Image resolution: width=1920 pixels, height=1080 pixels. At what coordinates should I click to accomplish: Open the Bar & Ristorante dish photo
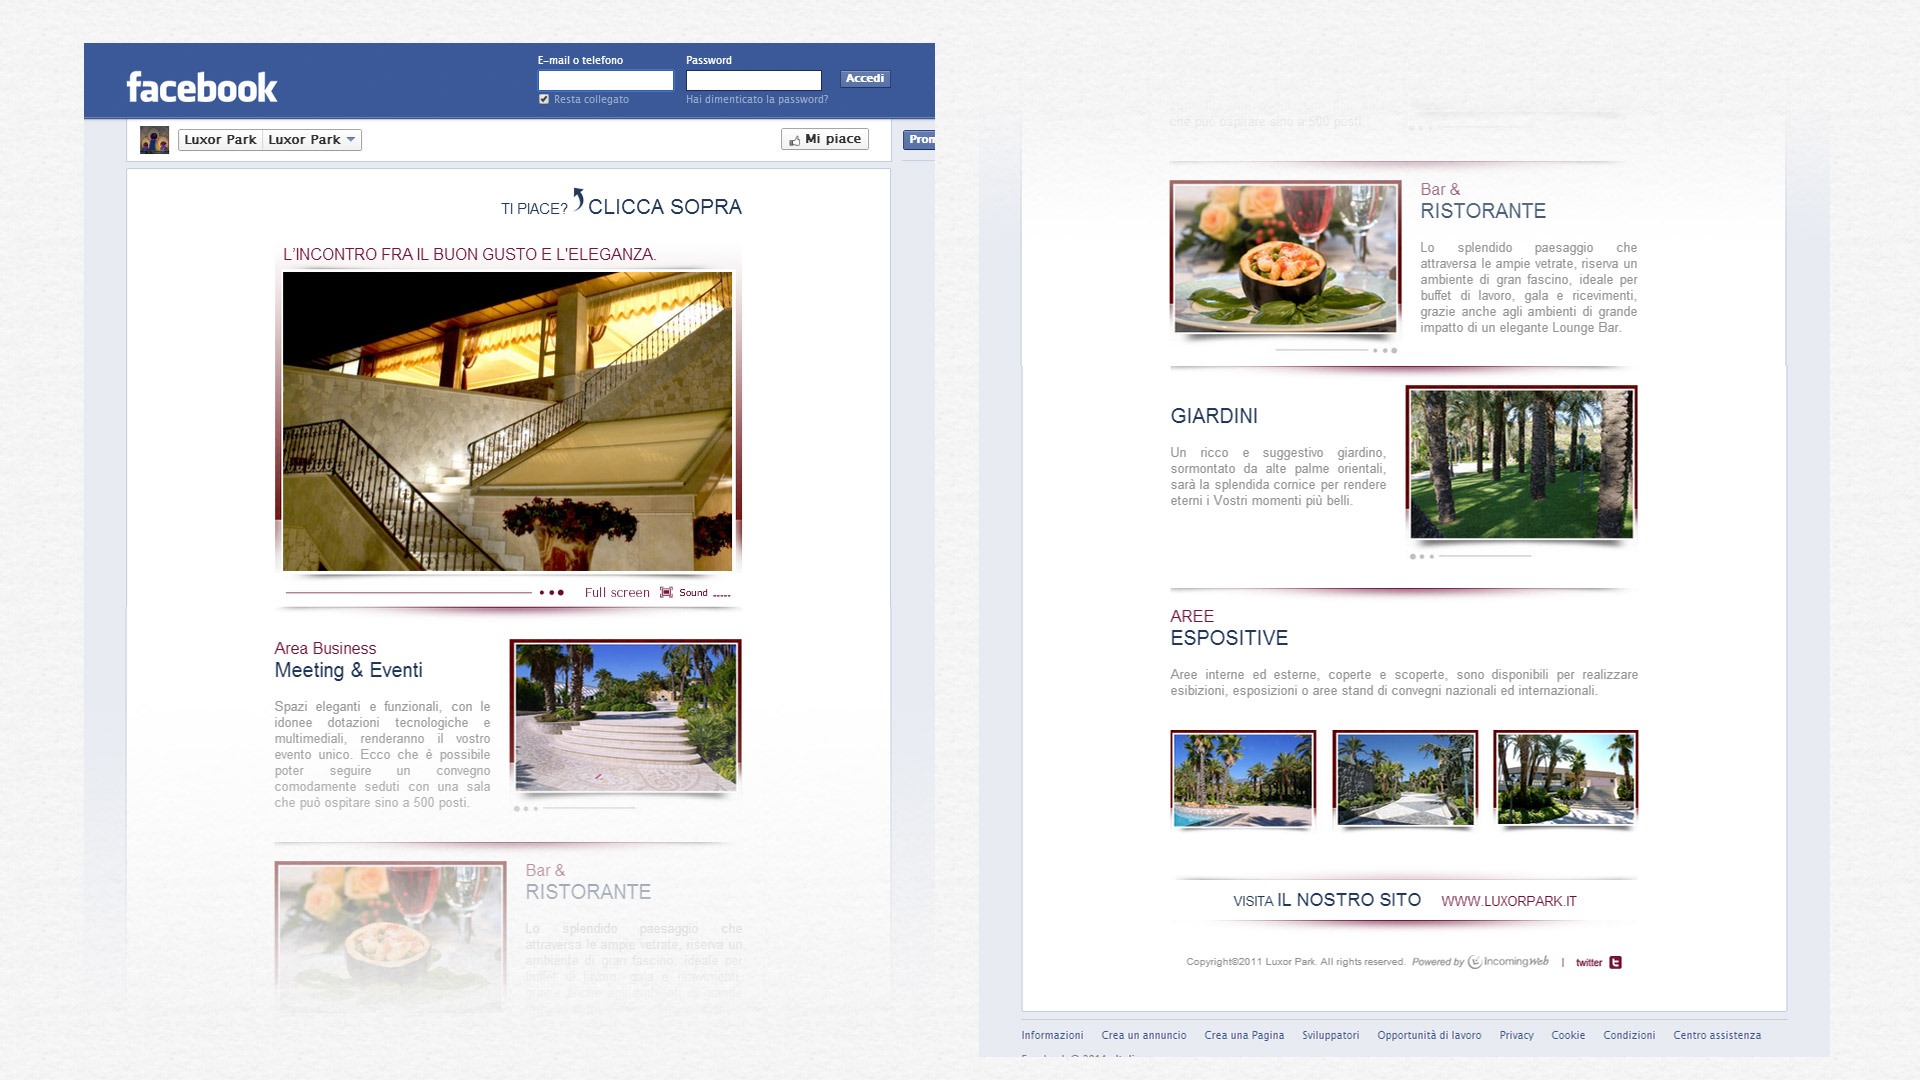click(x=1285, y=257)
